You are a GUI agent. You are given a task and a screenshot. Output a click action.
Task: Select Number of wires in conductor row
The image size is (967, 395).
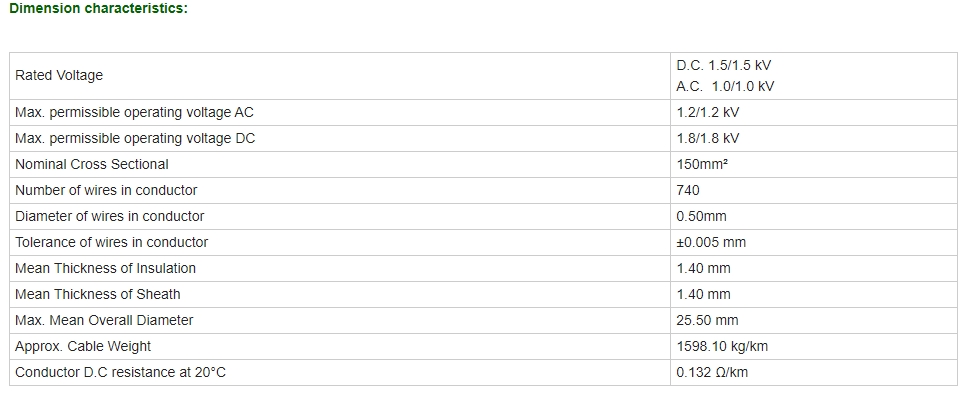pos(484,191)
